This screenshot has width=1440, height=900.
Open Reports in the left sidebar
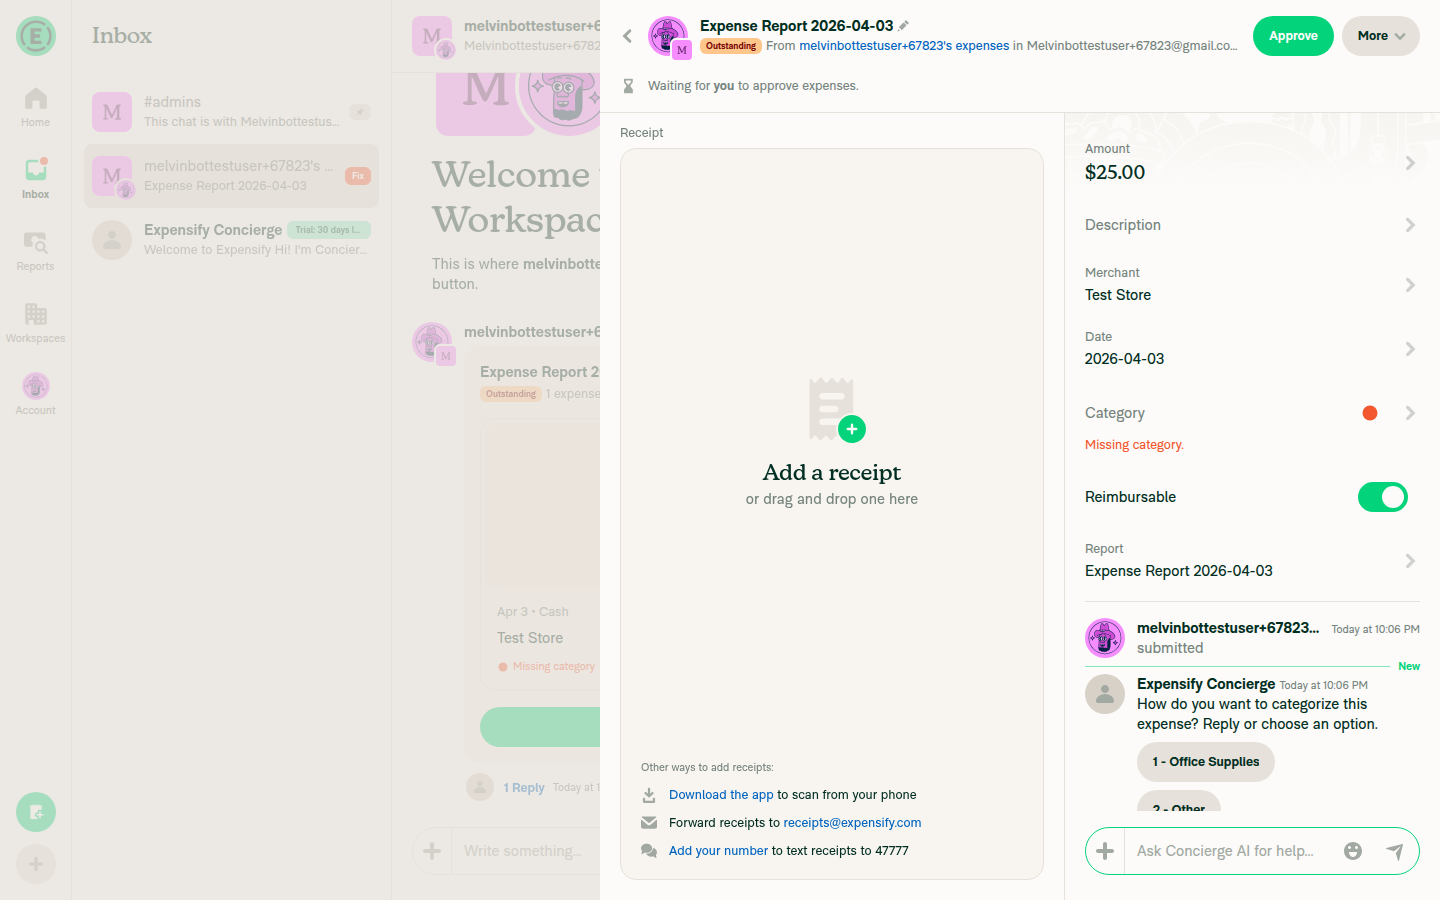[35, 250]
